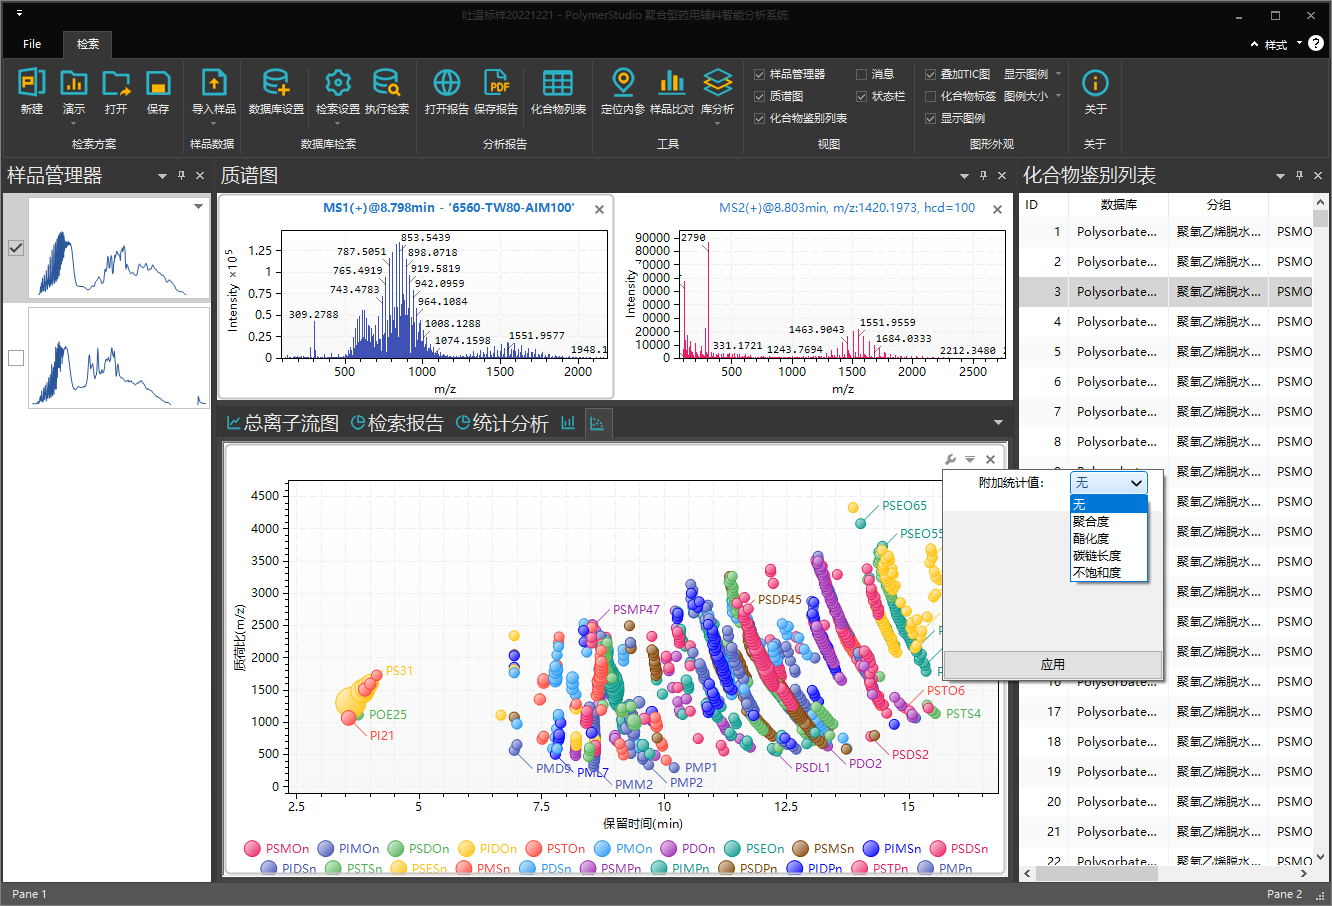Click the 检索设置 gear icon
This screenshot has height=906, width=1332.
(338, 82)
